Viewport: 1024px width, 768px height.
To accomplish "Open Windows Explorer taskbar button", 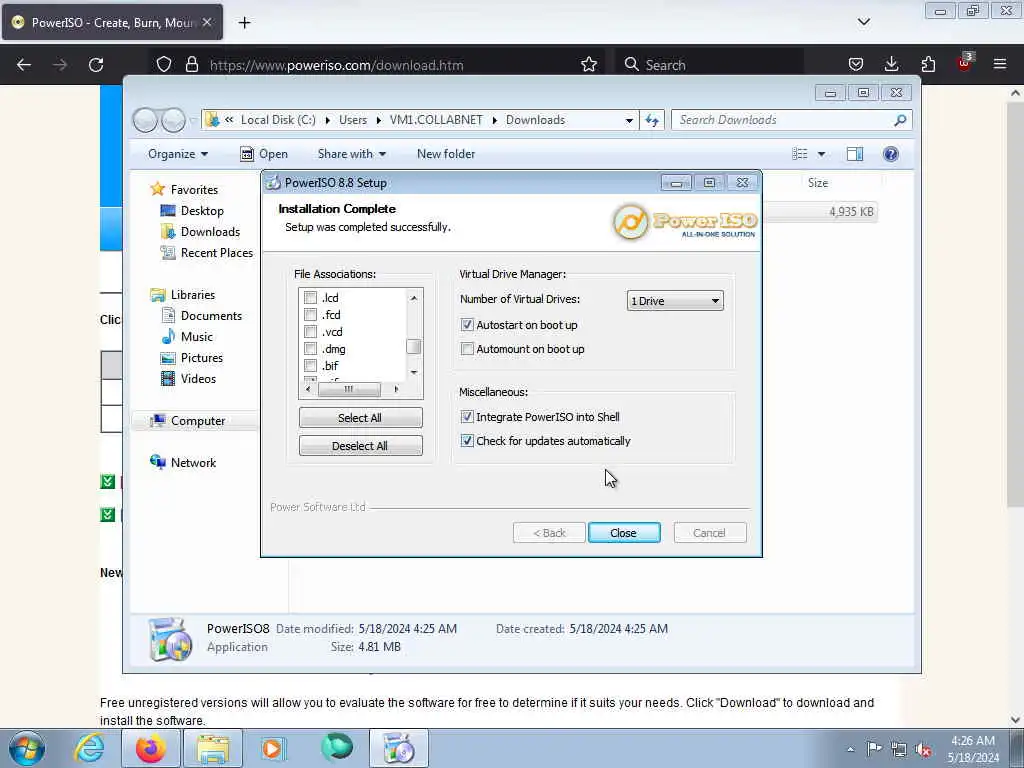I will (x=213, y=748).
